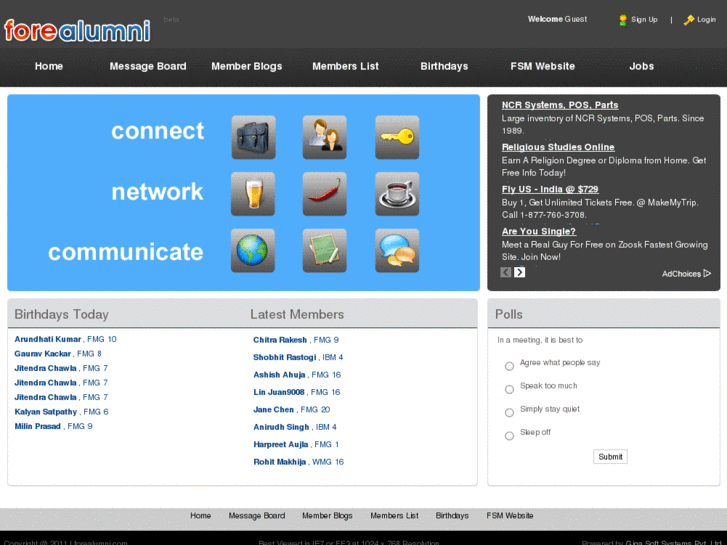The height and width of the screenshot is (545, 727).
Task: Open Harpreet Aujla's profile
Action: pyautogui.click(x=281, y=444)
